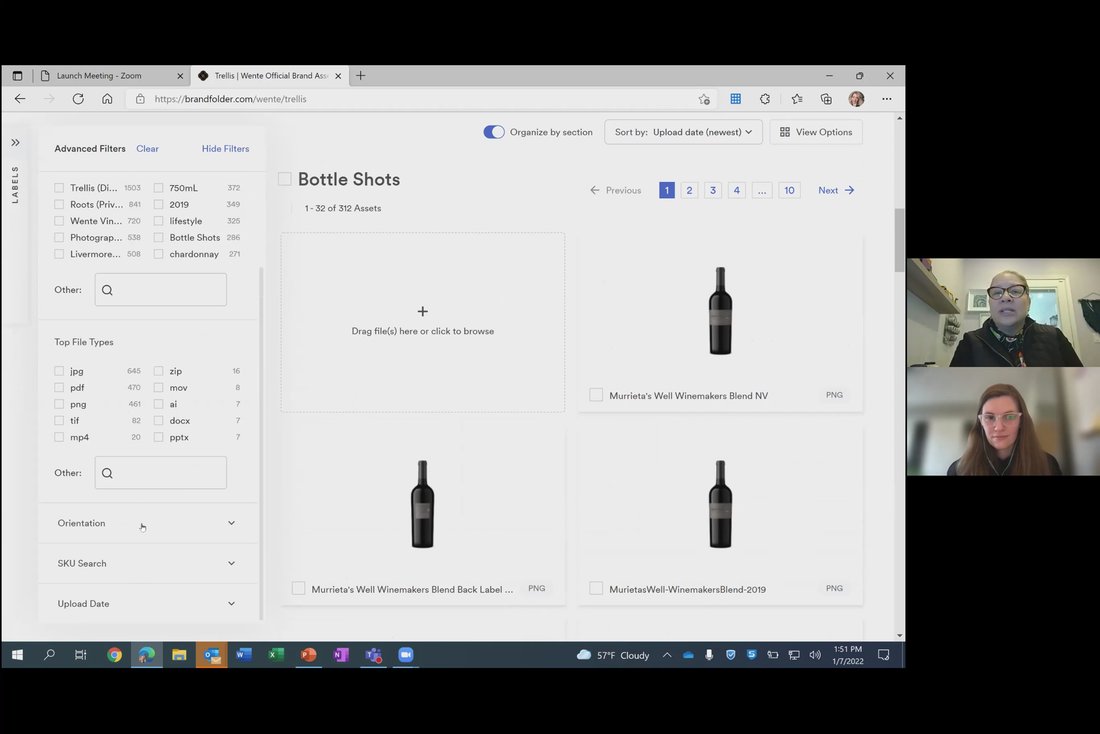Viewport: 1100px width, 734px height.
Task: Switch to Launch Meeting - Zoom tab
Action: (112, 76)
